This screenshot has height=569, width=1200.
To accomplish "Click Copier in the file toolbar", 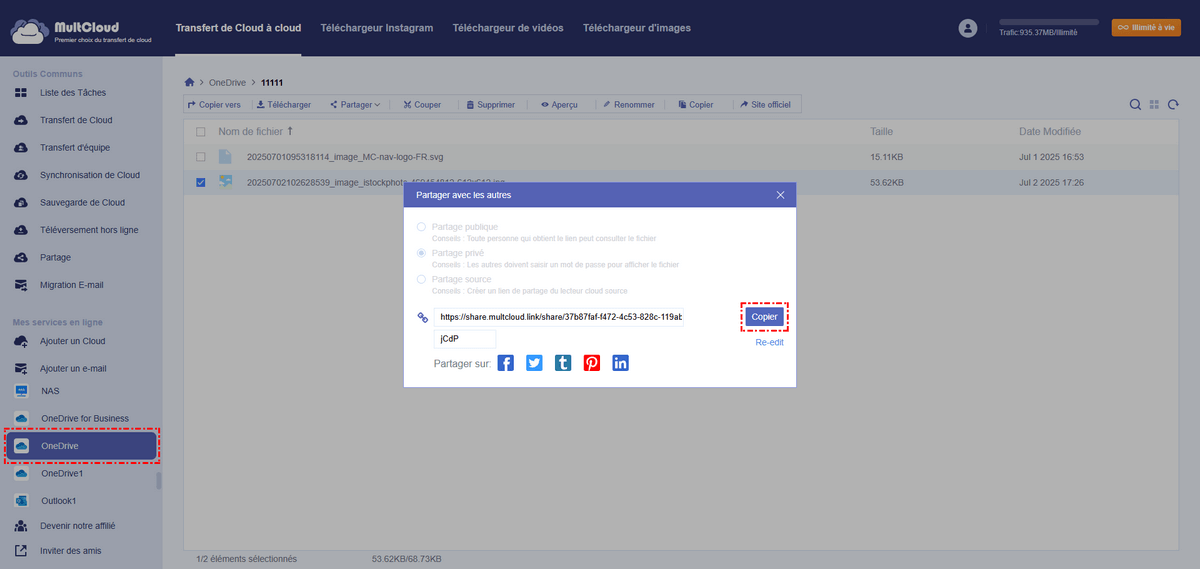I will (696, 104).
